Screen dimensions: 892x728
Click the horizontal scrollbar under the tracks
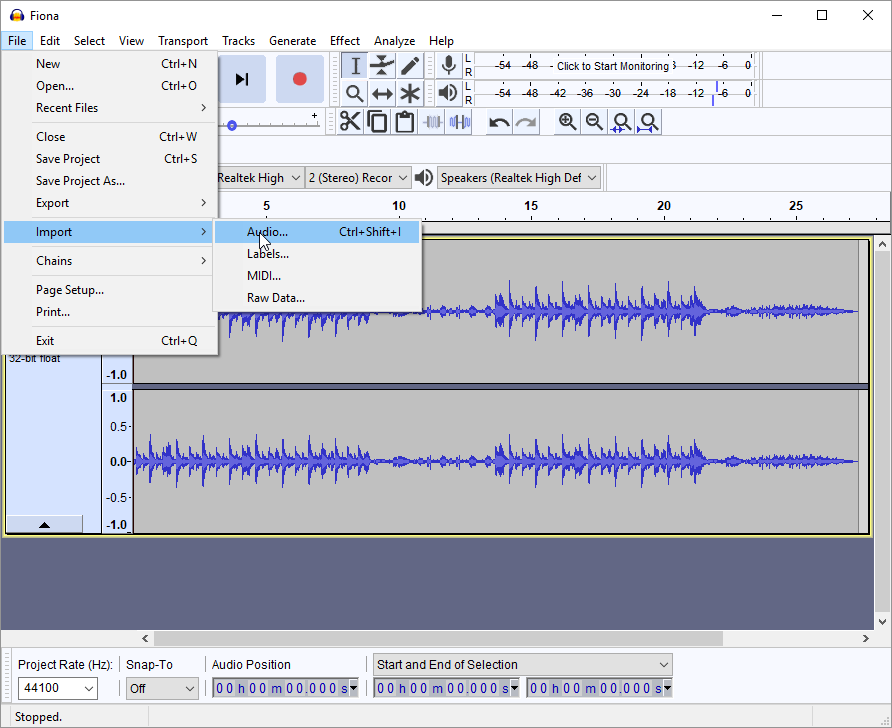point(437,638)
